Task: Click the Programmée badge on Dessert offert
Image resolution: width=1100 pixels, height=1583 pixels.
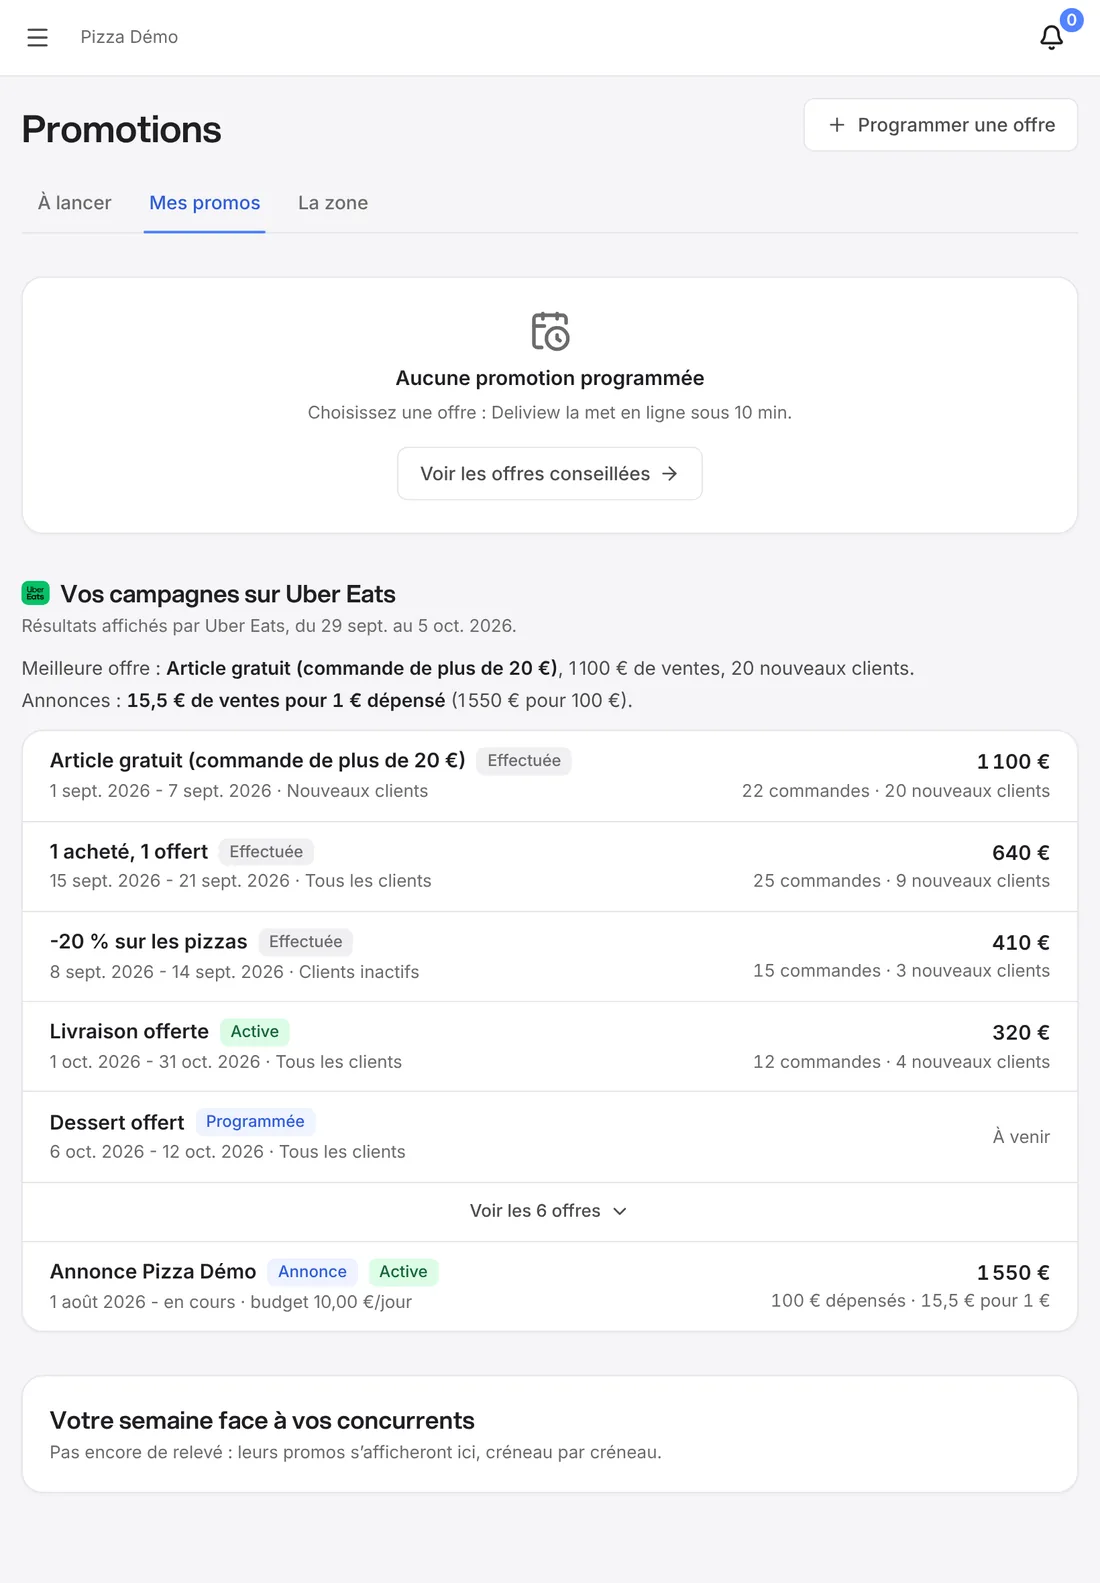Action: pos(255,1122)
